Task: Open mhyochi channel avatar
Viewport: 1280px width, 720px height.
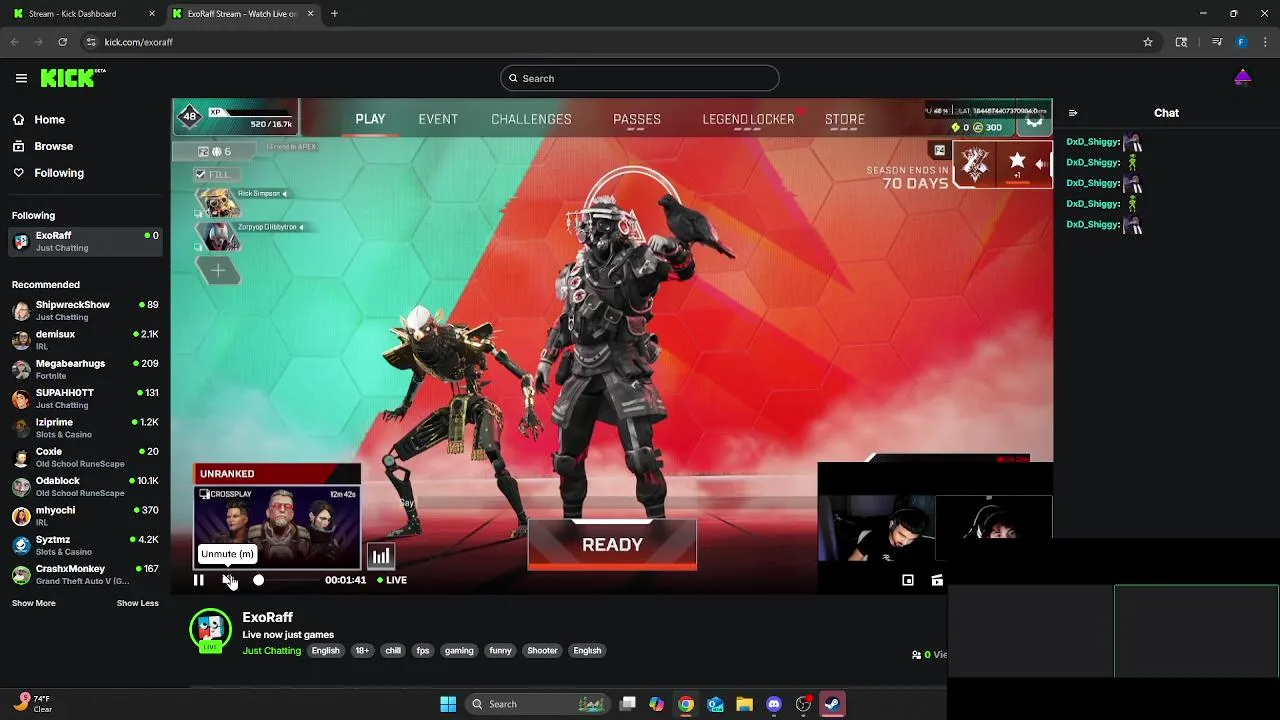Action: coord(21,516)
